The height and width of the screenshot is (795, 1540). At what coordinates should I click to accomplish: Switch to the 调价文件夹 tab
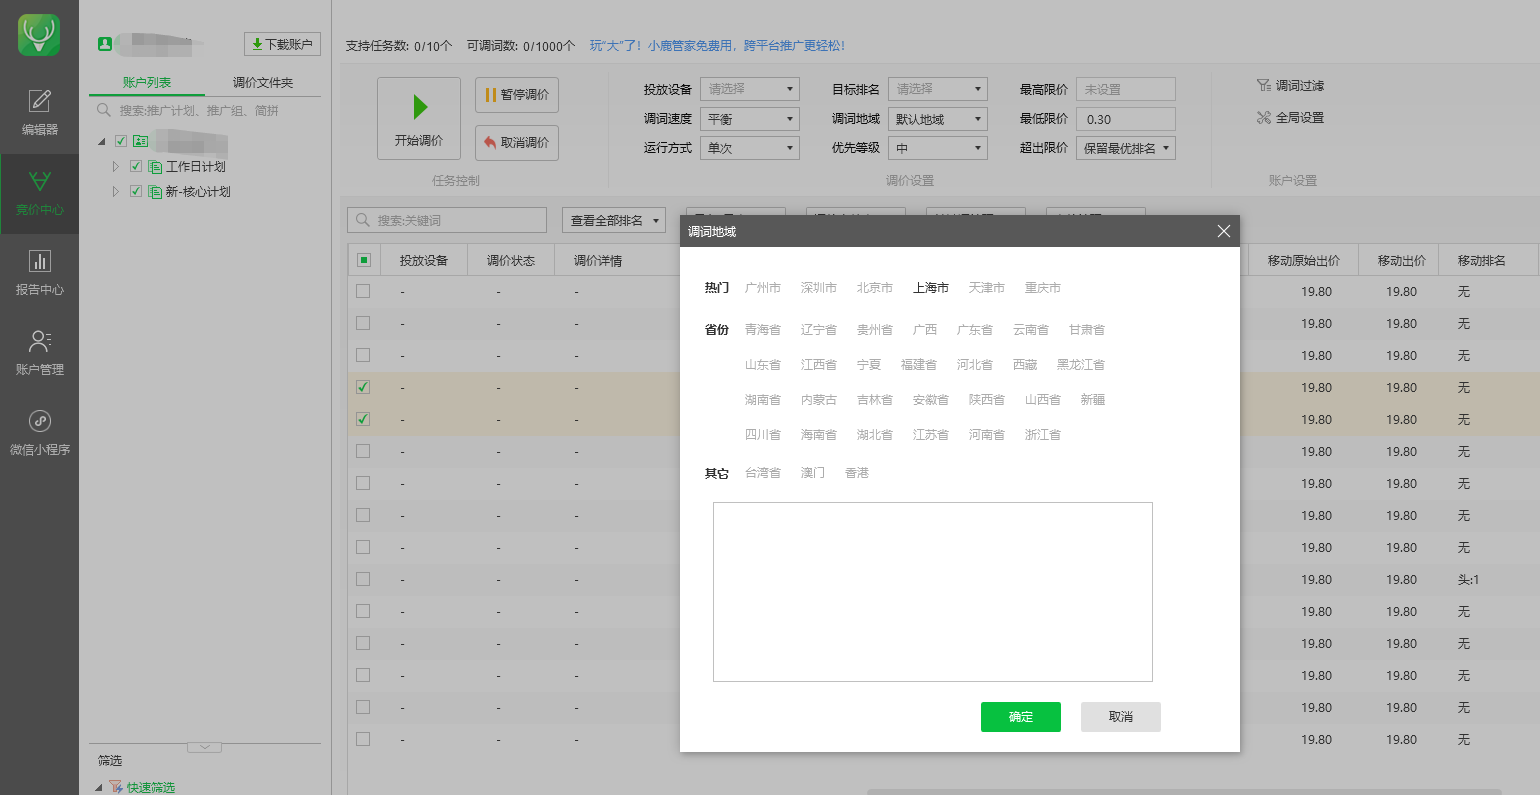(x=263, y=83)
